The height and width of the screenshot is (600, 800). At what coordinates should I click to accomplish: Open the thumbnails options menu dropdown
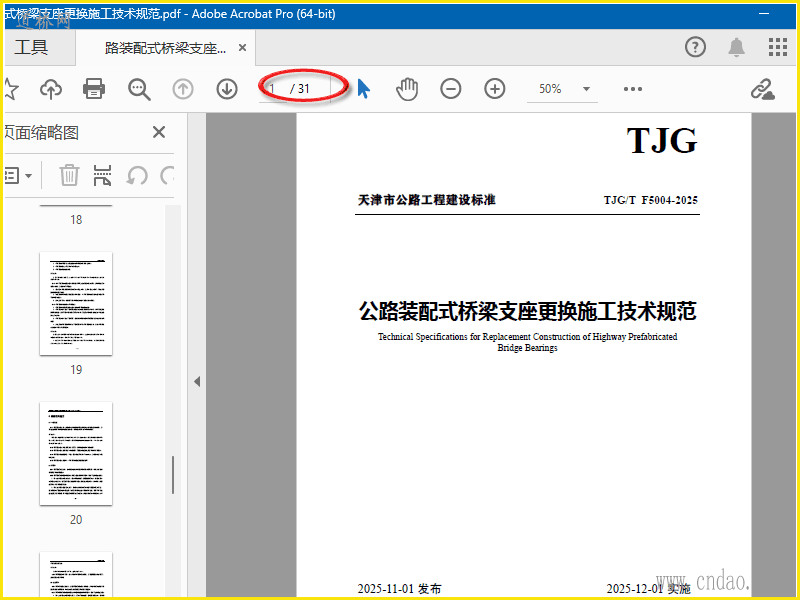18,176
